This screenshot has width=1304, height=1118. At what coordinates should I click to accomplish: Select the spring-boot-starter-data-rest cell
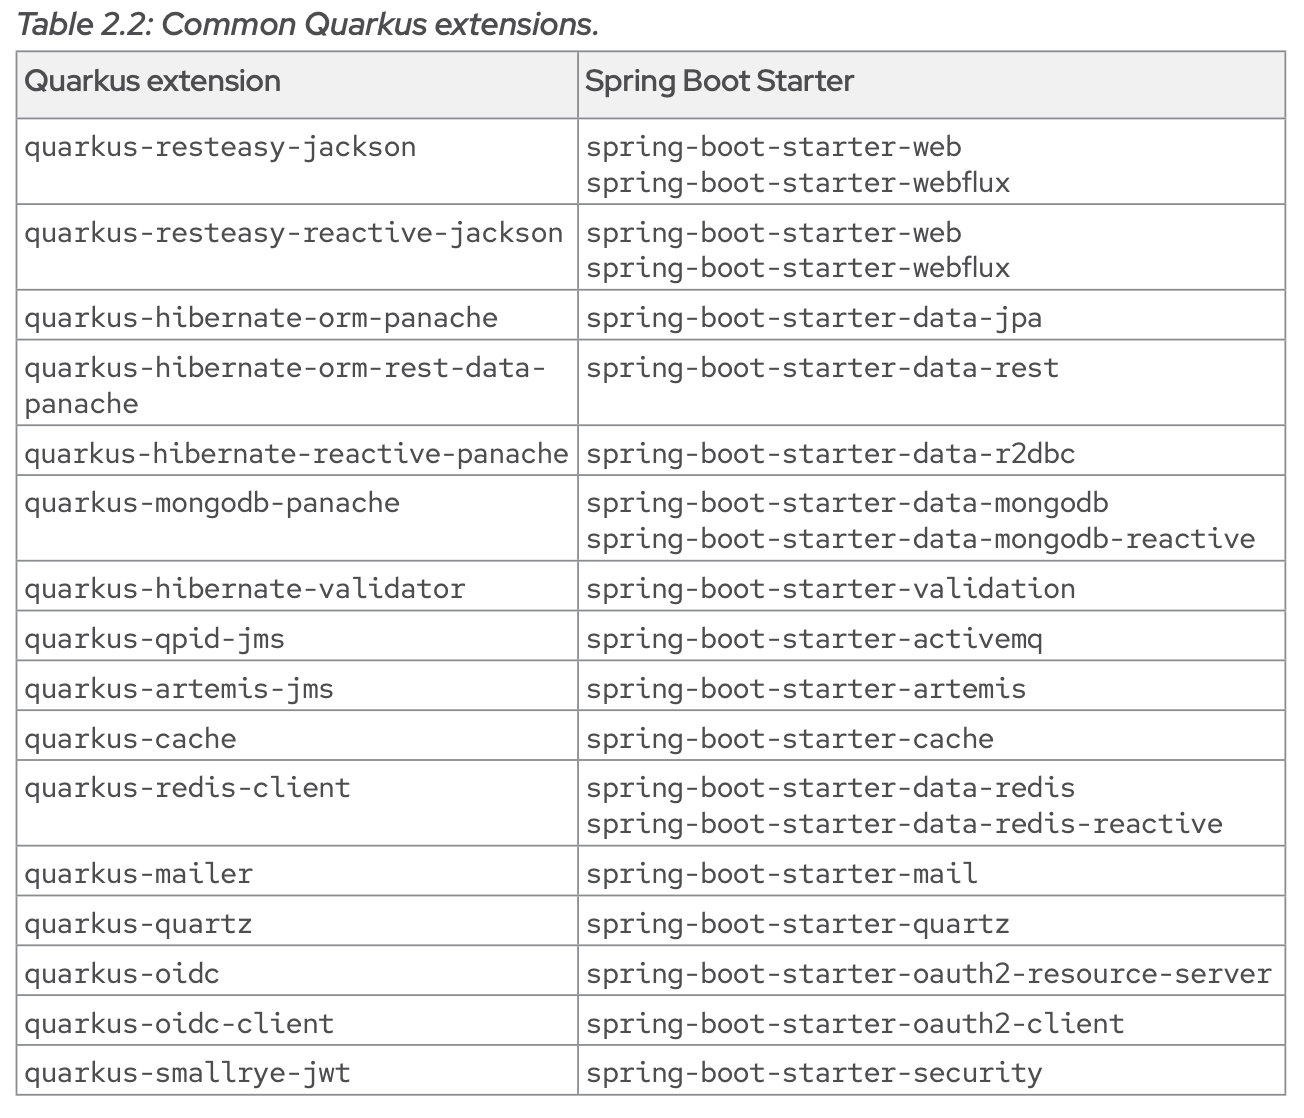click(x=822, y=368)
